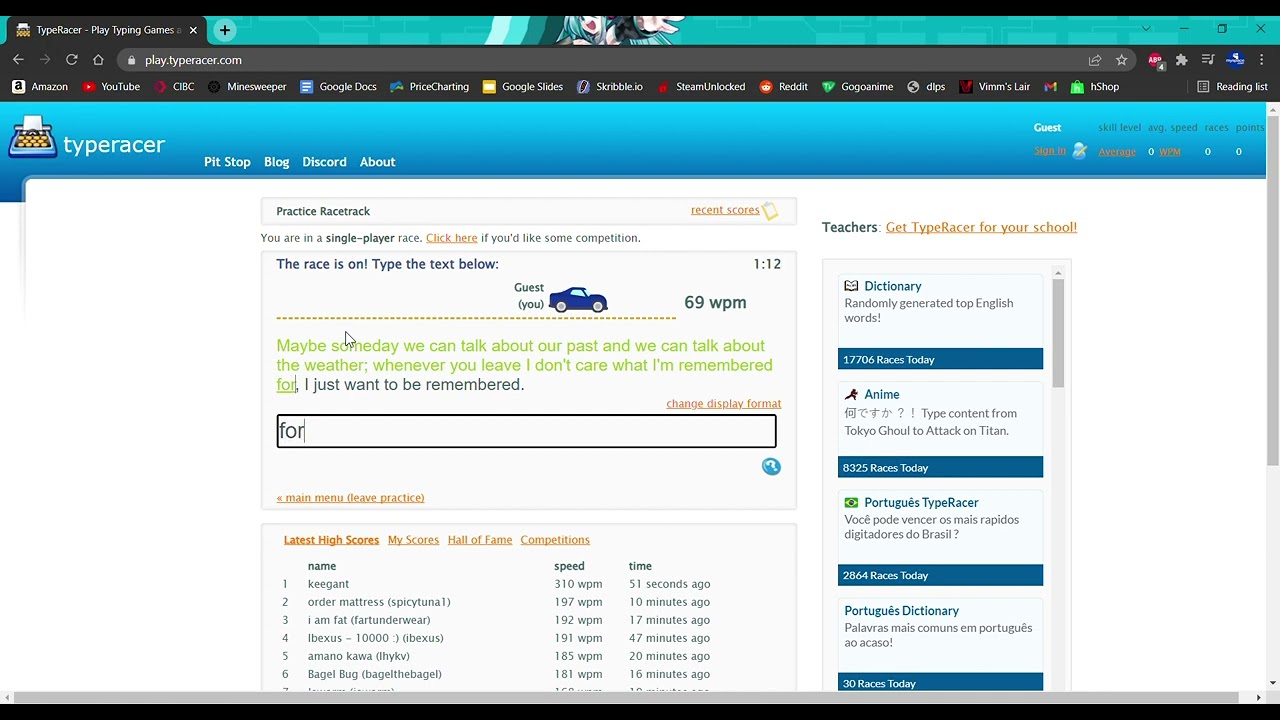Click the skill level icon beside Sign In

pyautogui.click(x=1080, y=151)
